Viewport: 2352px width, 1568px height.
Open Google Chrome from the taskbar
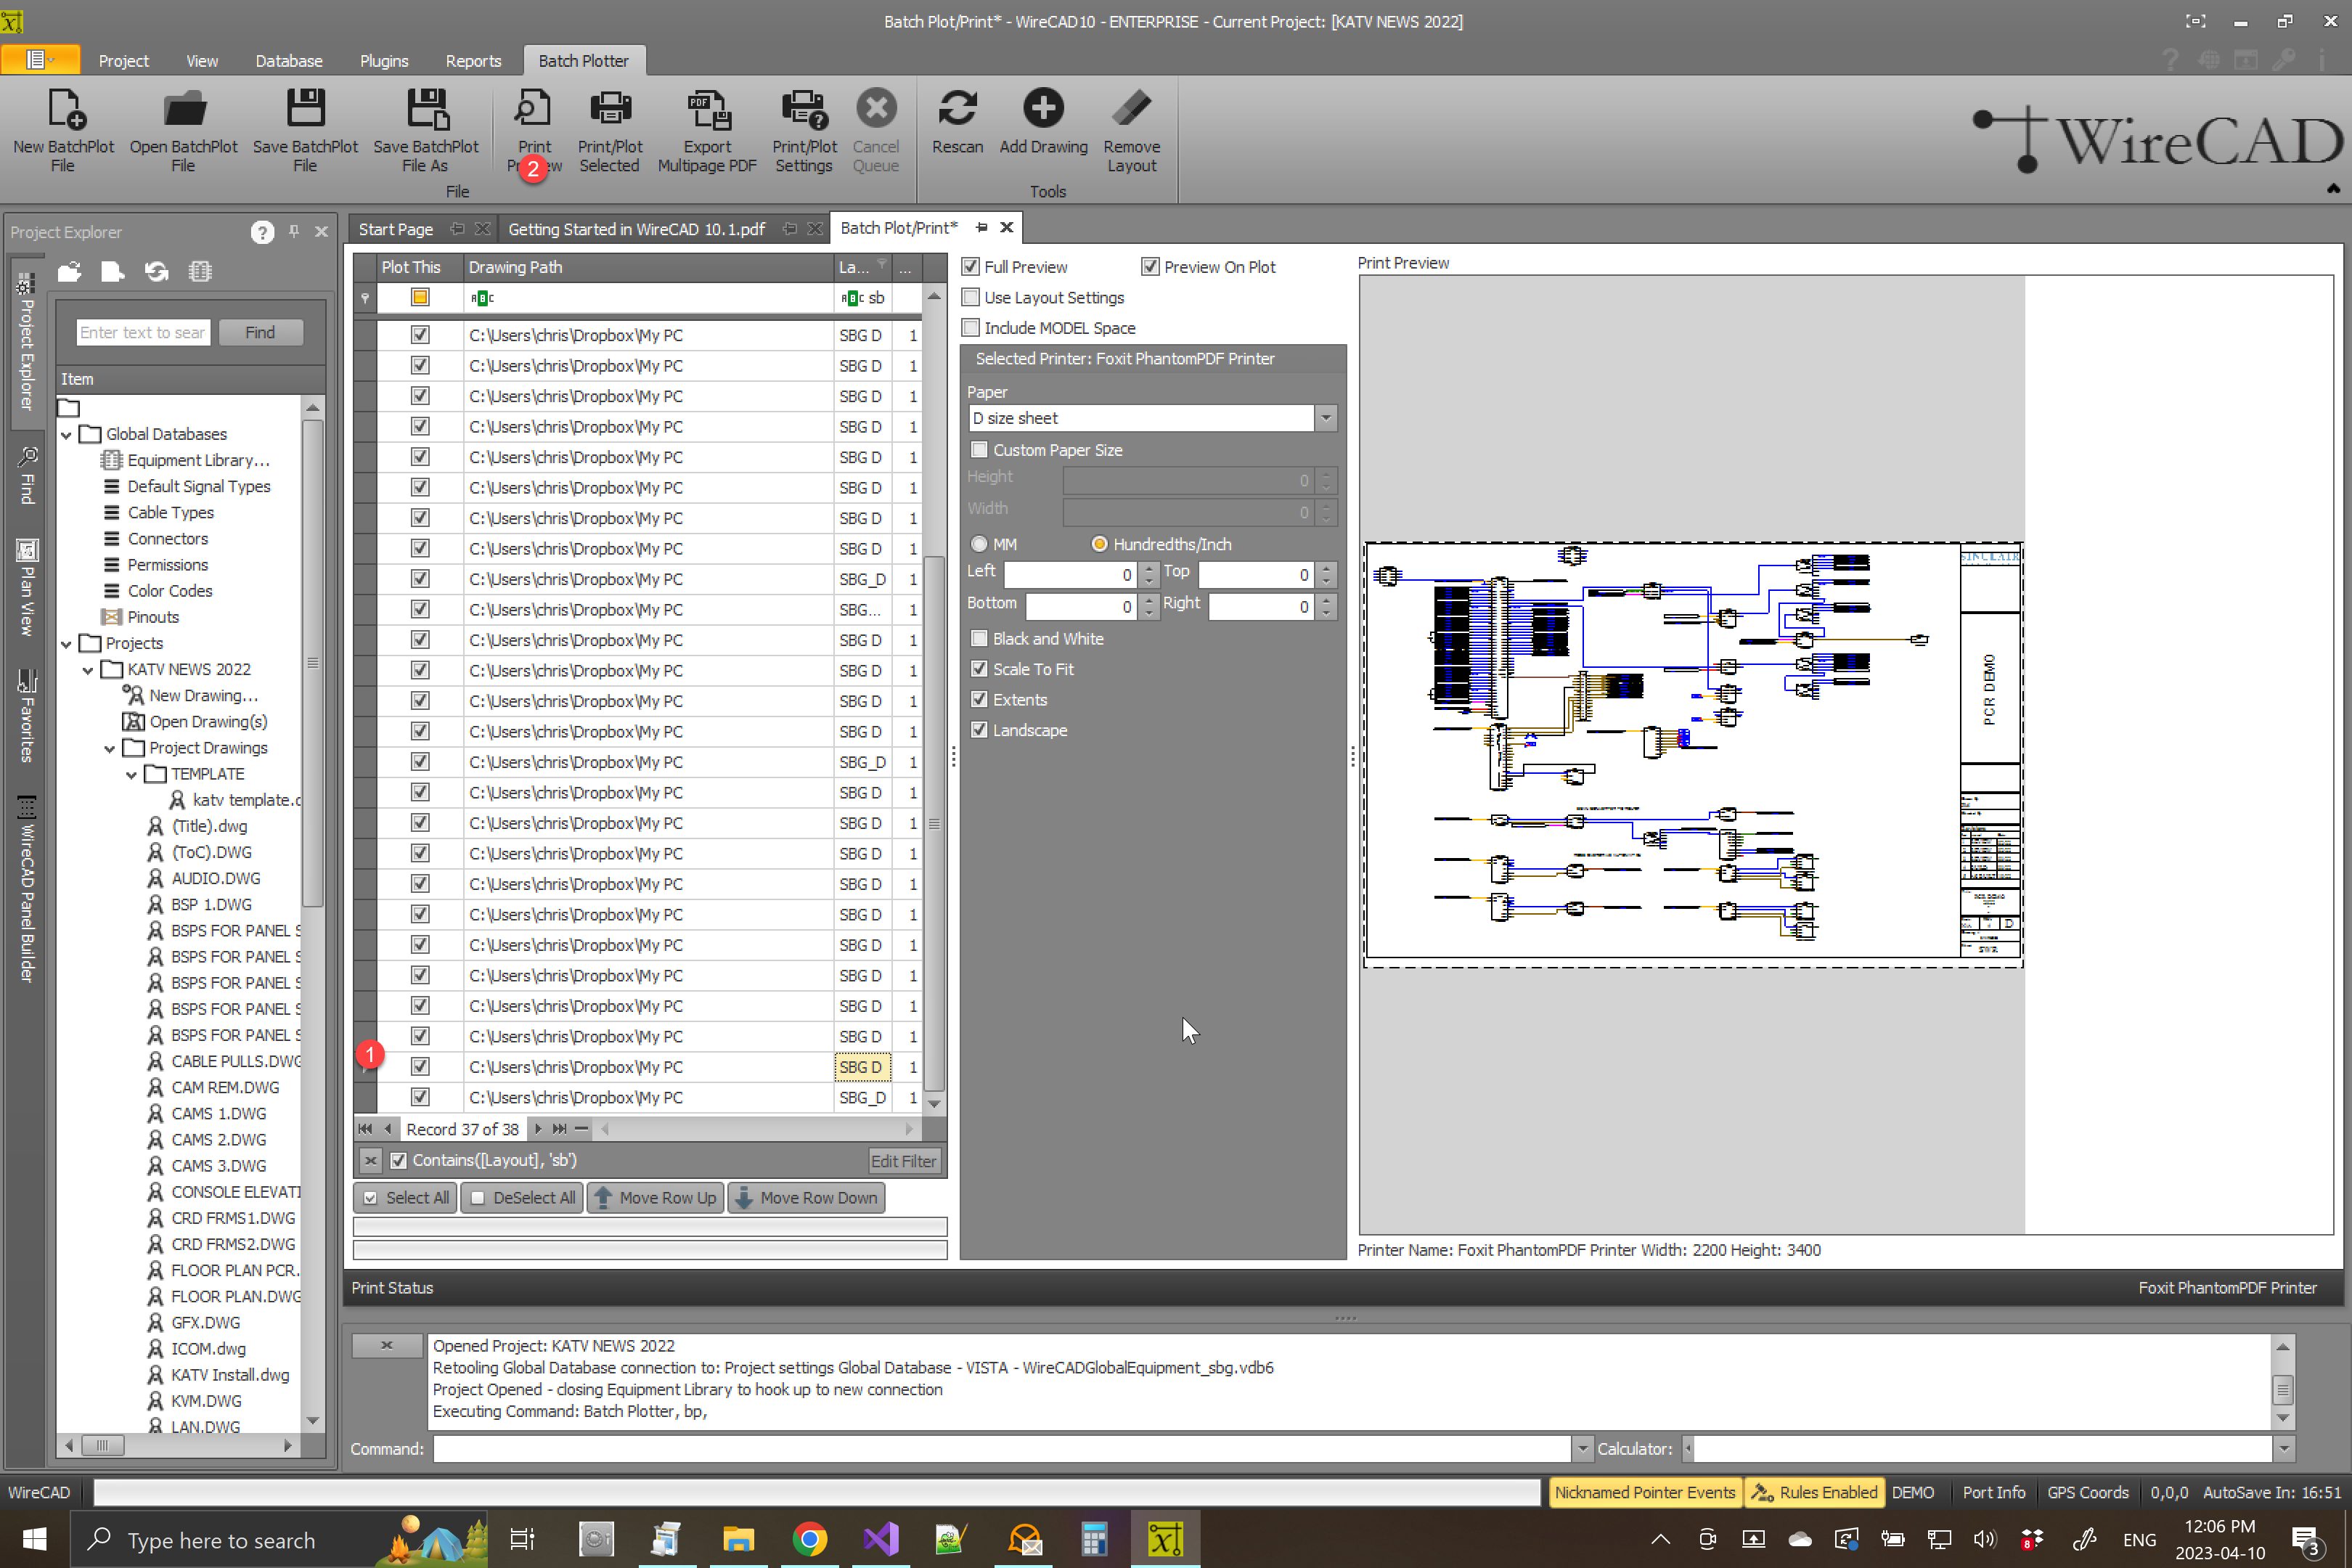(809, 1539)
